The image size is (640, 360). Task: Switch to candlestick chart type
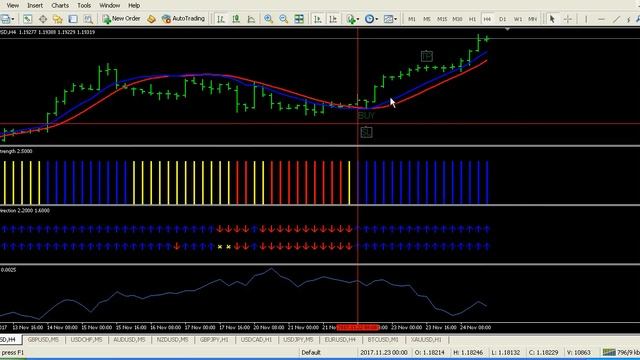(236, 19)
